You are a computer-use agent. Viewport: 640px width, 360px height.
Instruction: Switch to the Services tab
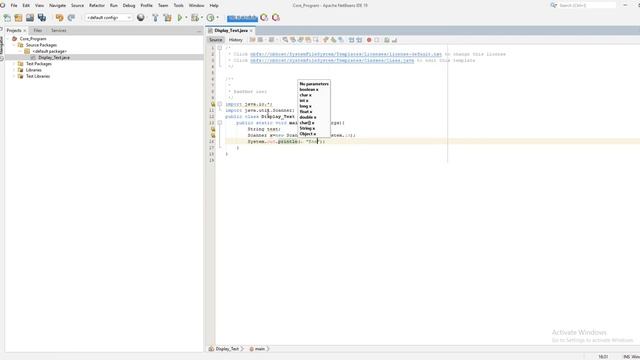click(x=58, y=31)
